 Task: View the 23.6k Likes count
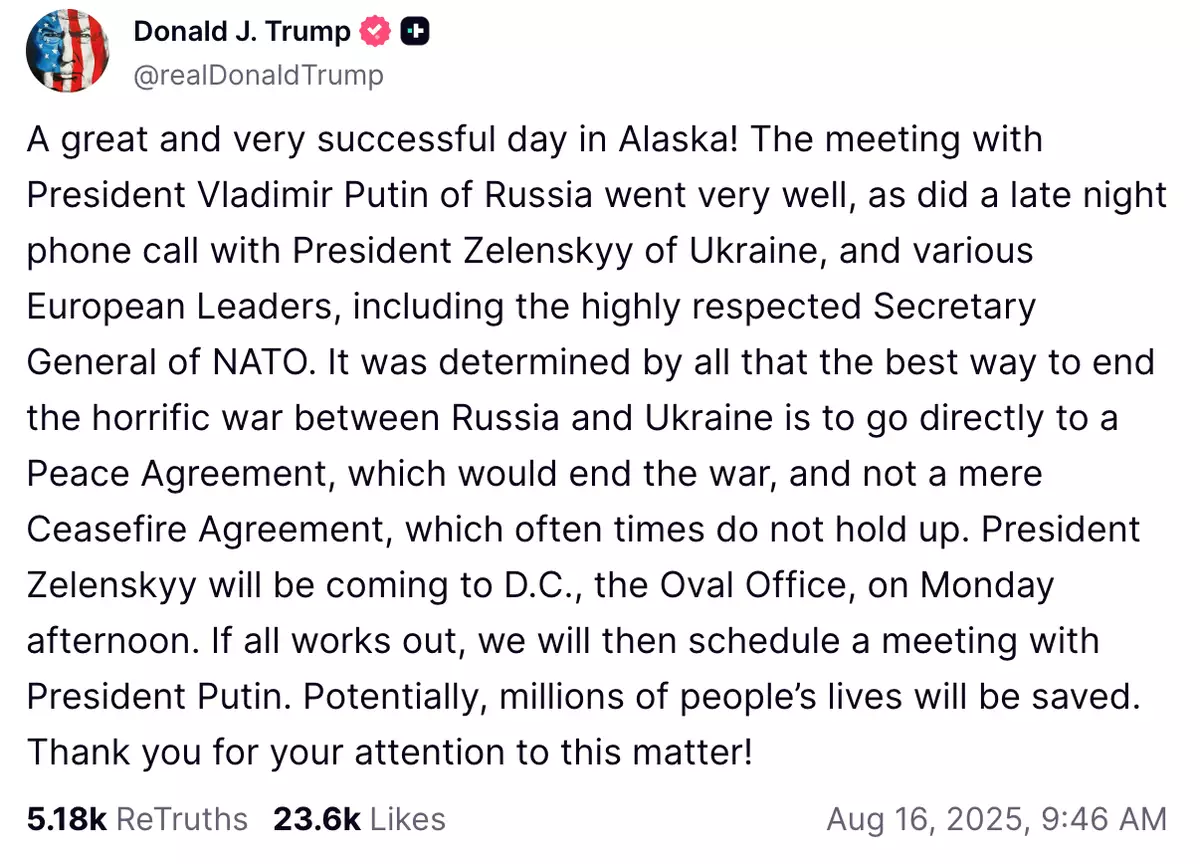point(358,819)
